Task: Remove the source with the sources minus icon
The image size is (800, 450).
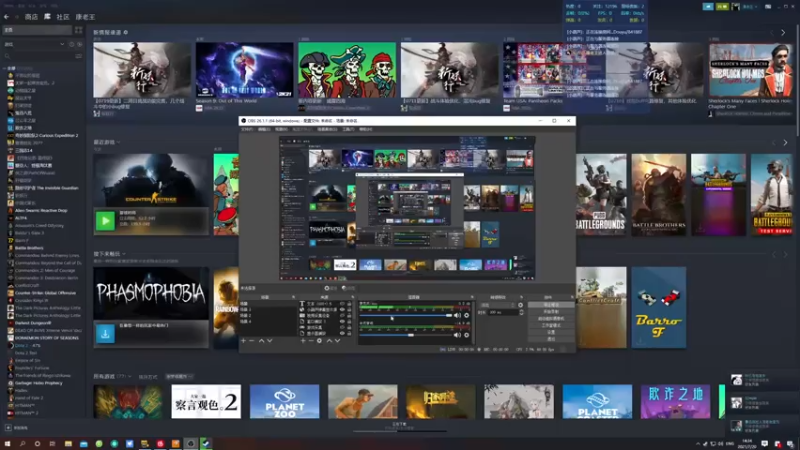Action: (x=311, y=340)
